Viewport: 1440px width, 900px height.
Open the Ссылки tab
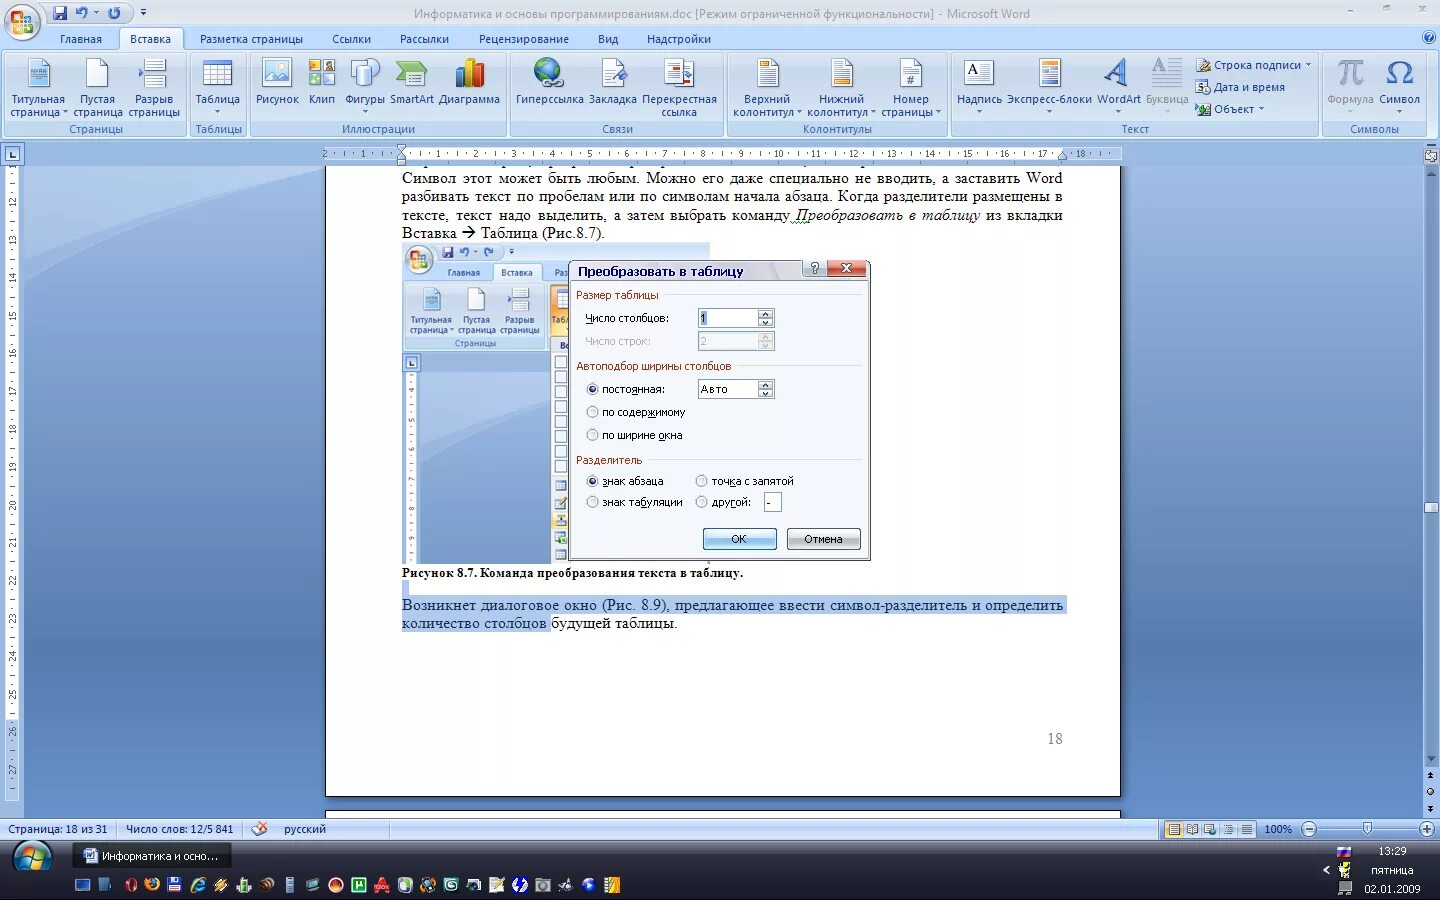click(351, 39)
